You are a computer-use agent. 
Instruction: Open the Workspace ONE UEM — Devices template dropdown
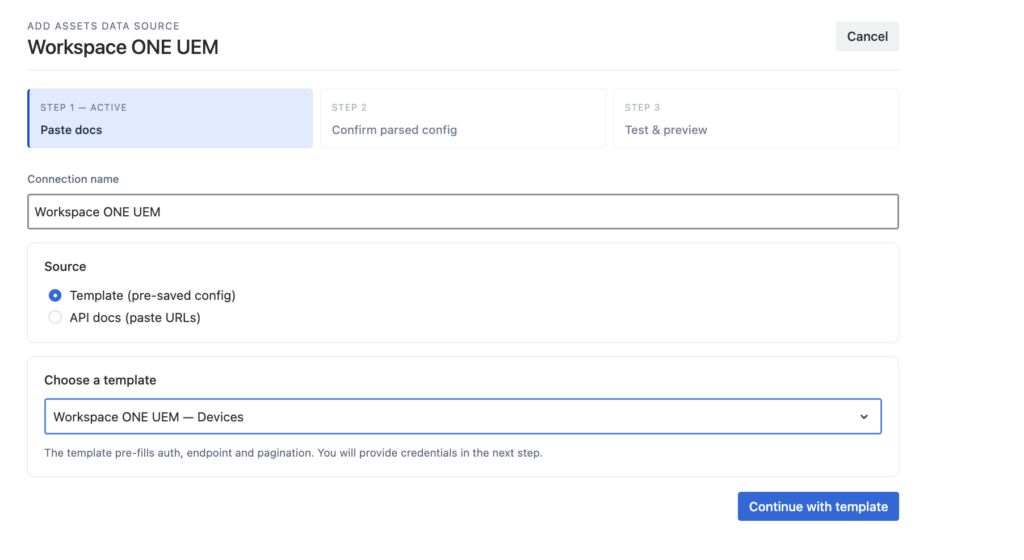(462, 416)
